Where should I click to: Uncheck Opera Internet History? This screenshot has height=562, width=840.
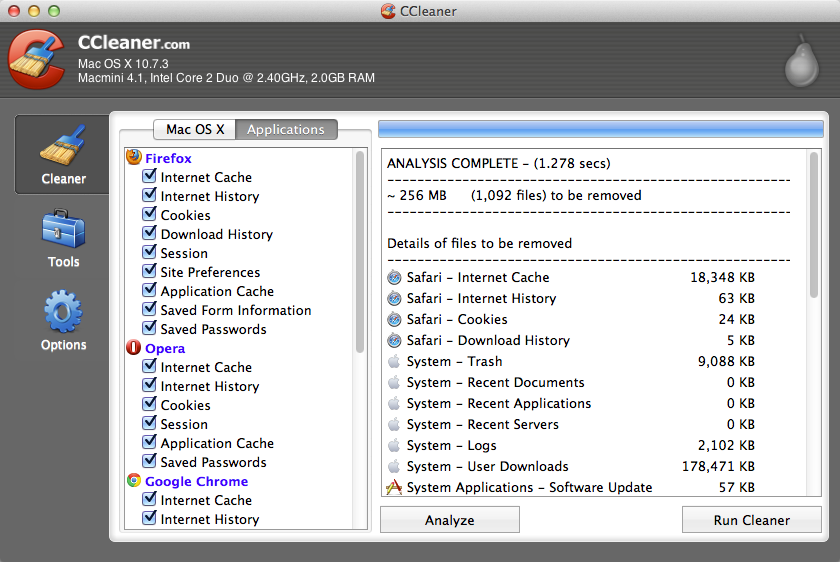coord(149,385)
